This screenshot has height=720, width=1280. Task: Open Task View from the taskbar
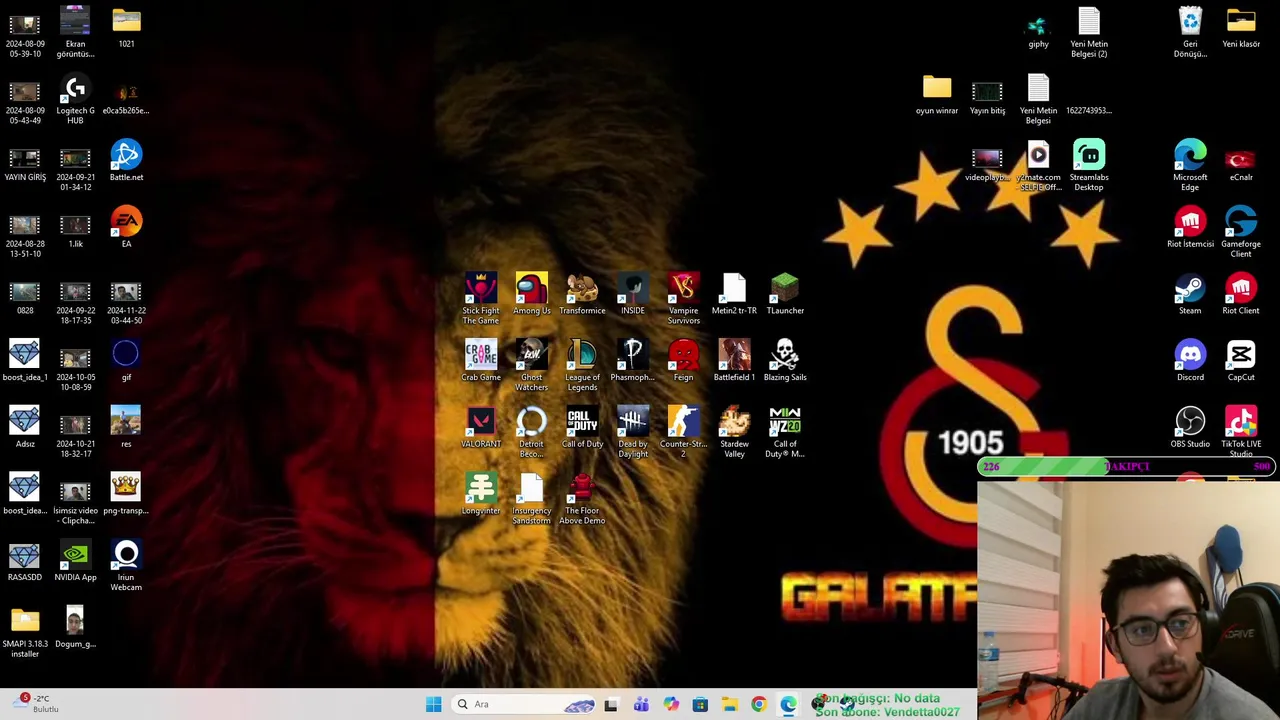[611, 704]
